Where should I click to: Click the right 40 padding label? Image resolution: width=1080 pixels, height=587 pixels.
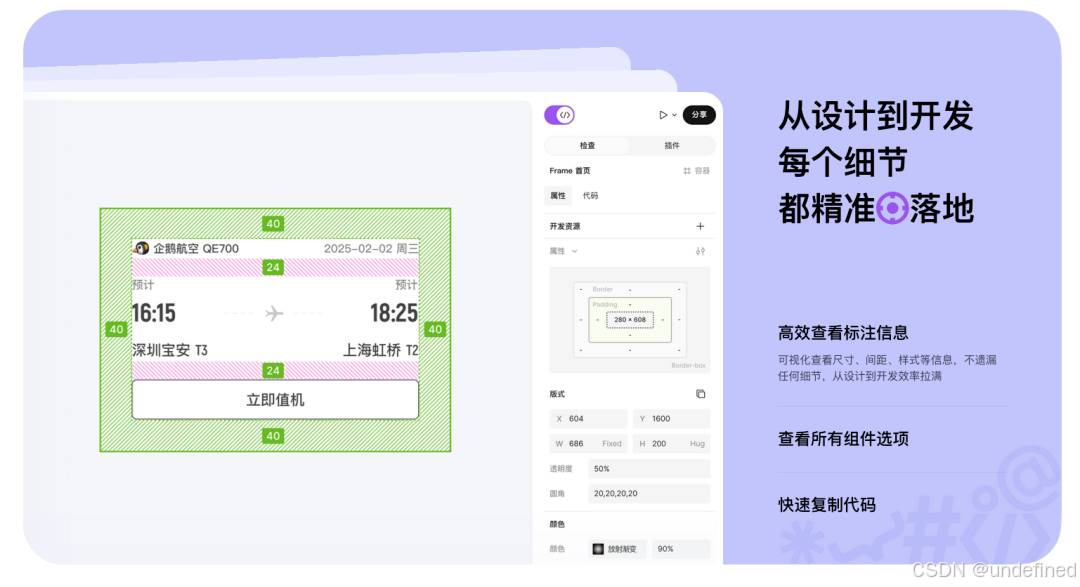point(435,329)
